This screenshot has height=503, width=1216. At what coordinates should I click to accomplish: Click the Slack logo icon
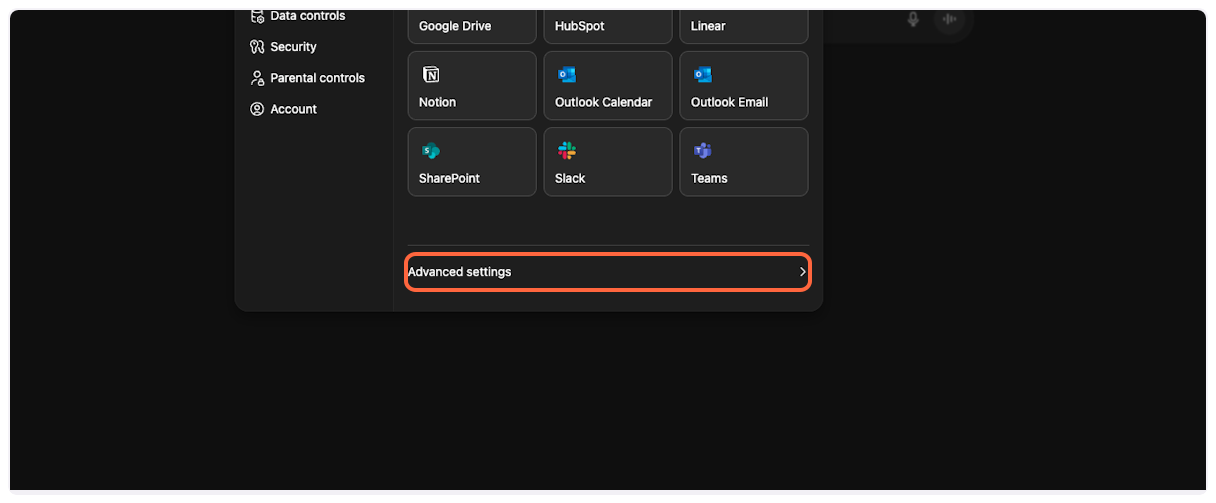click(566, 151)
